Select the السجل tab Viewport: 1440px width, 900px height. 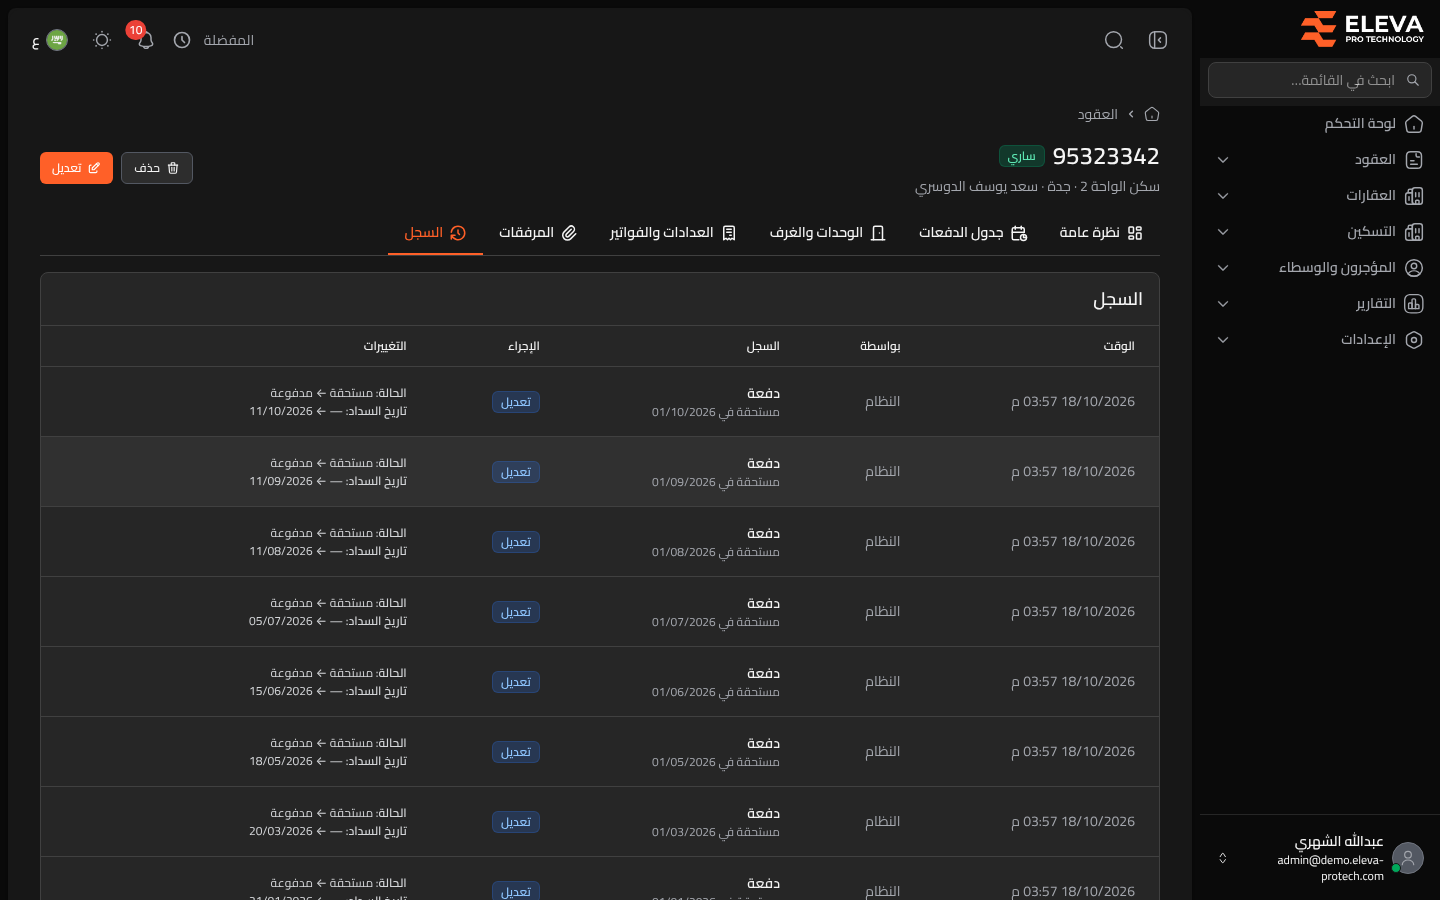[435, 233]
